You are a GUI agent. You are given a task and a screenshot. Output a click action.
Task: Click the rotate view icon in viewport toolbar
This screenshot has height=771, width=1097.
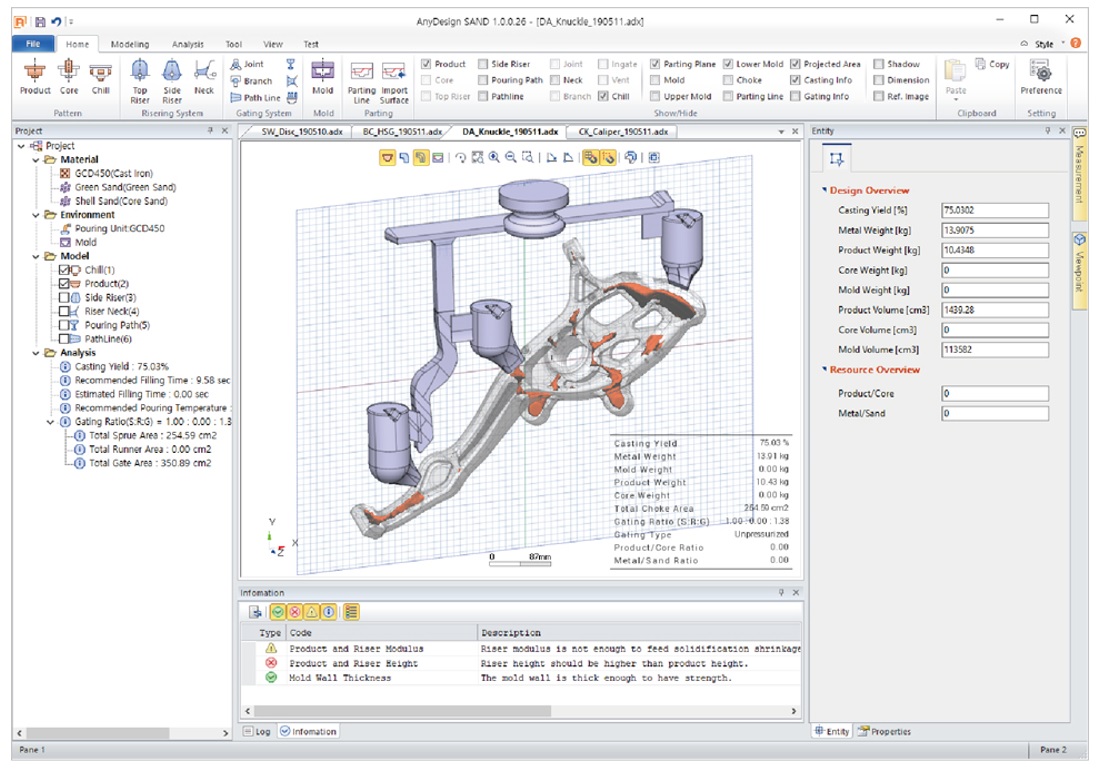coord(460,158)
